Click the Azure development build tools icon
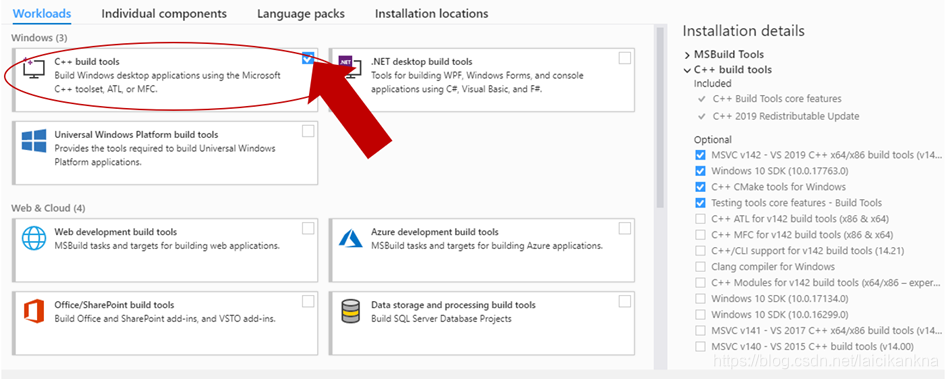The width and height of the screenshot is (948, 379). click(351, 238)
